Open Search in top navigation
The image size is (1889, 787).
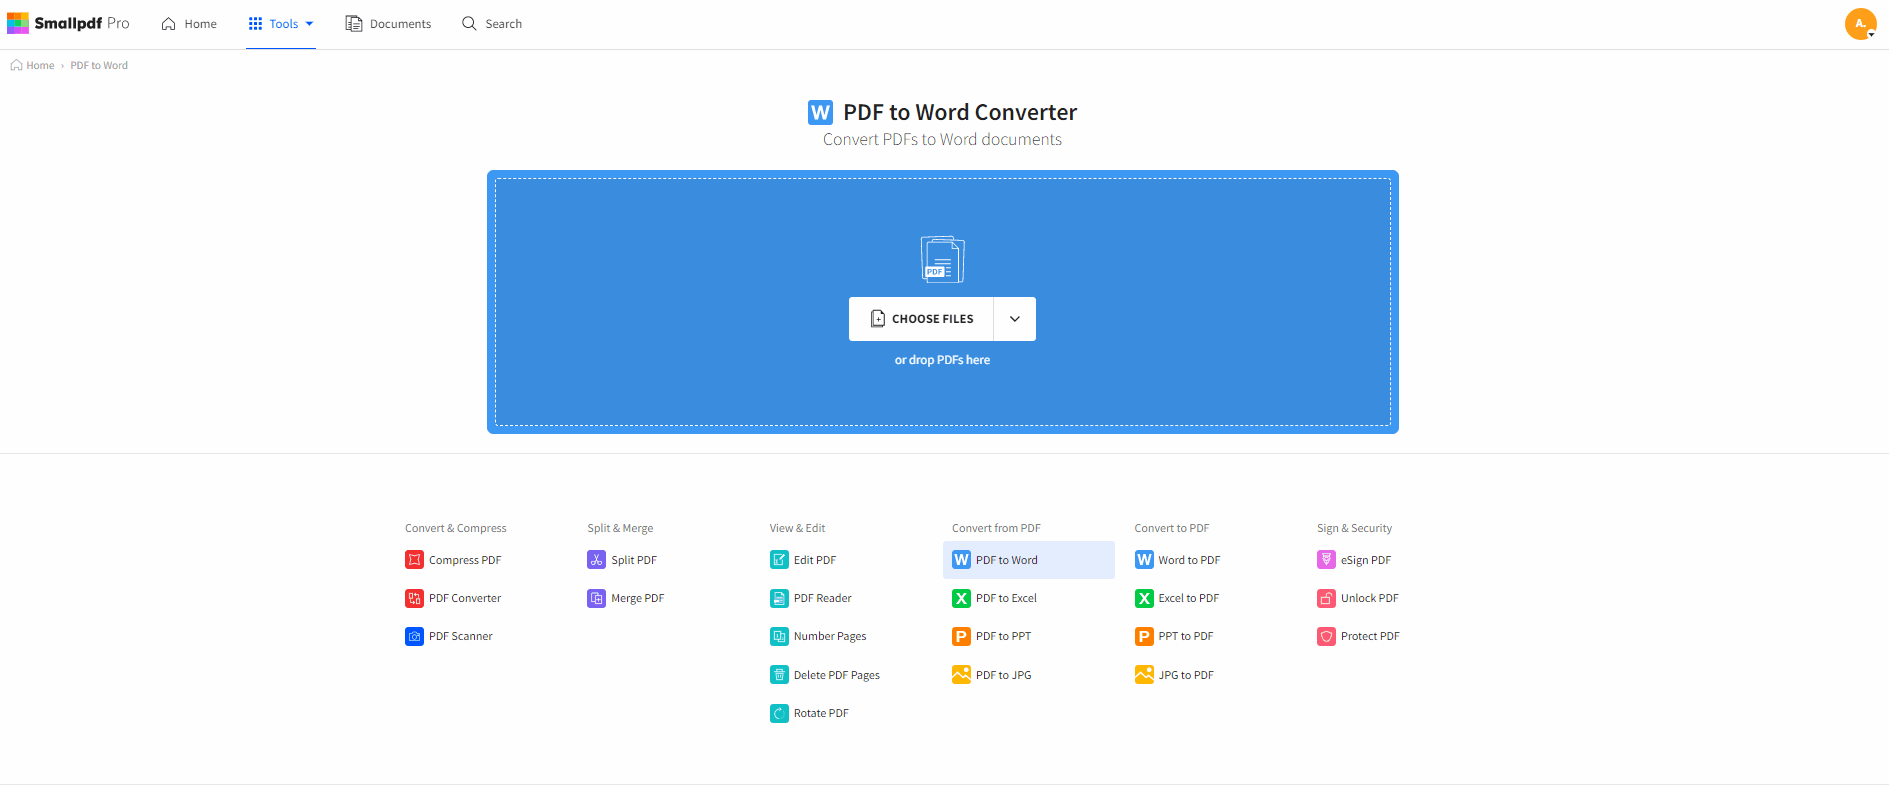coord(492,24)
